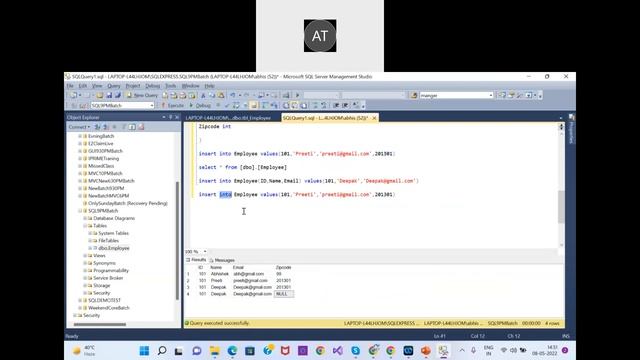Open the Windows Start menu on taskbar
640x360 pixels.
144,351
